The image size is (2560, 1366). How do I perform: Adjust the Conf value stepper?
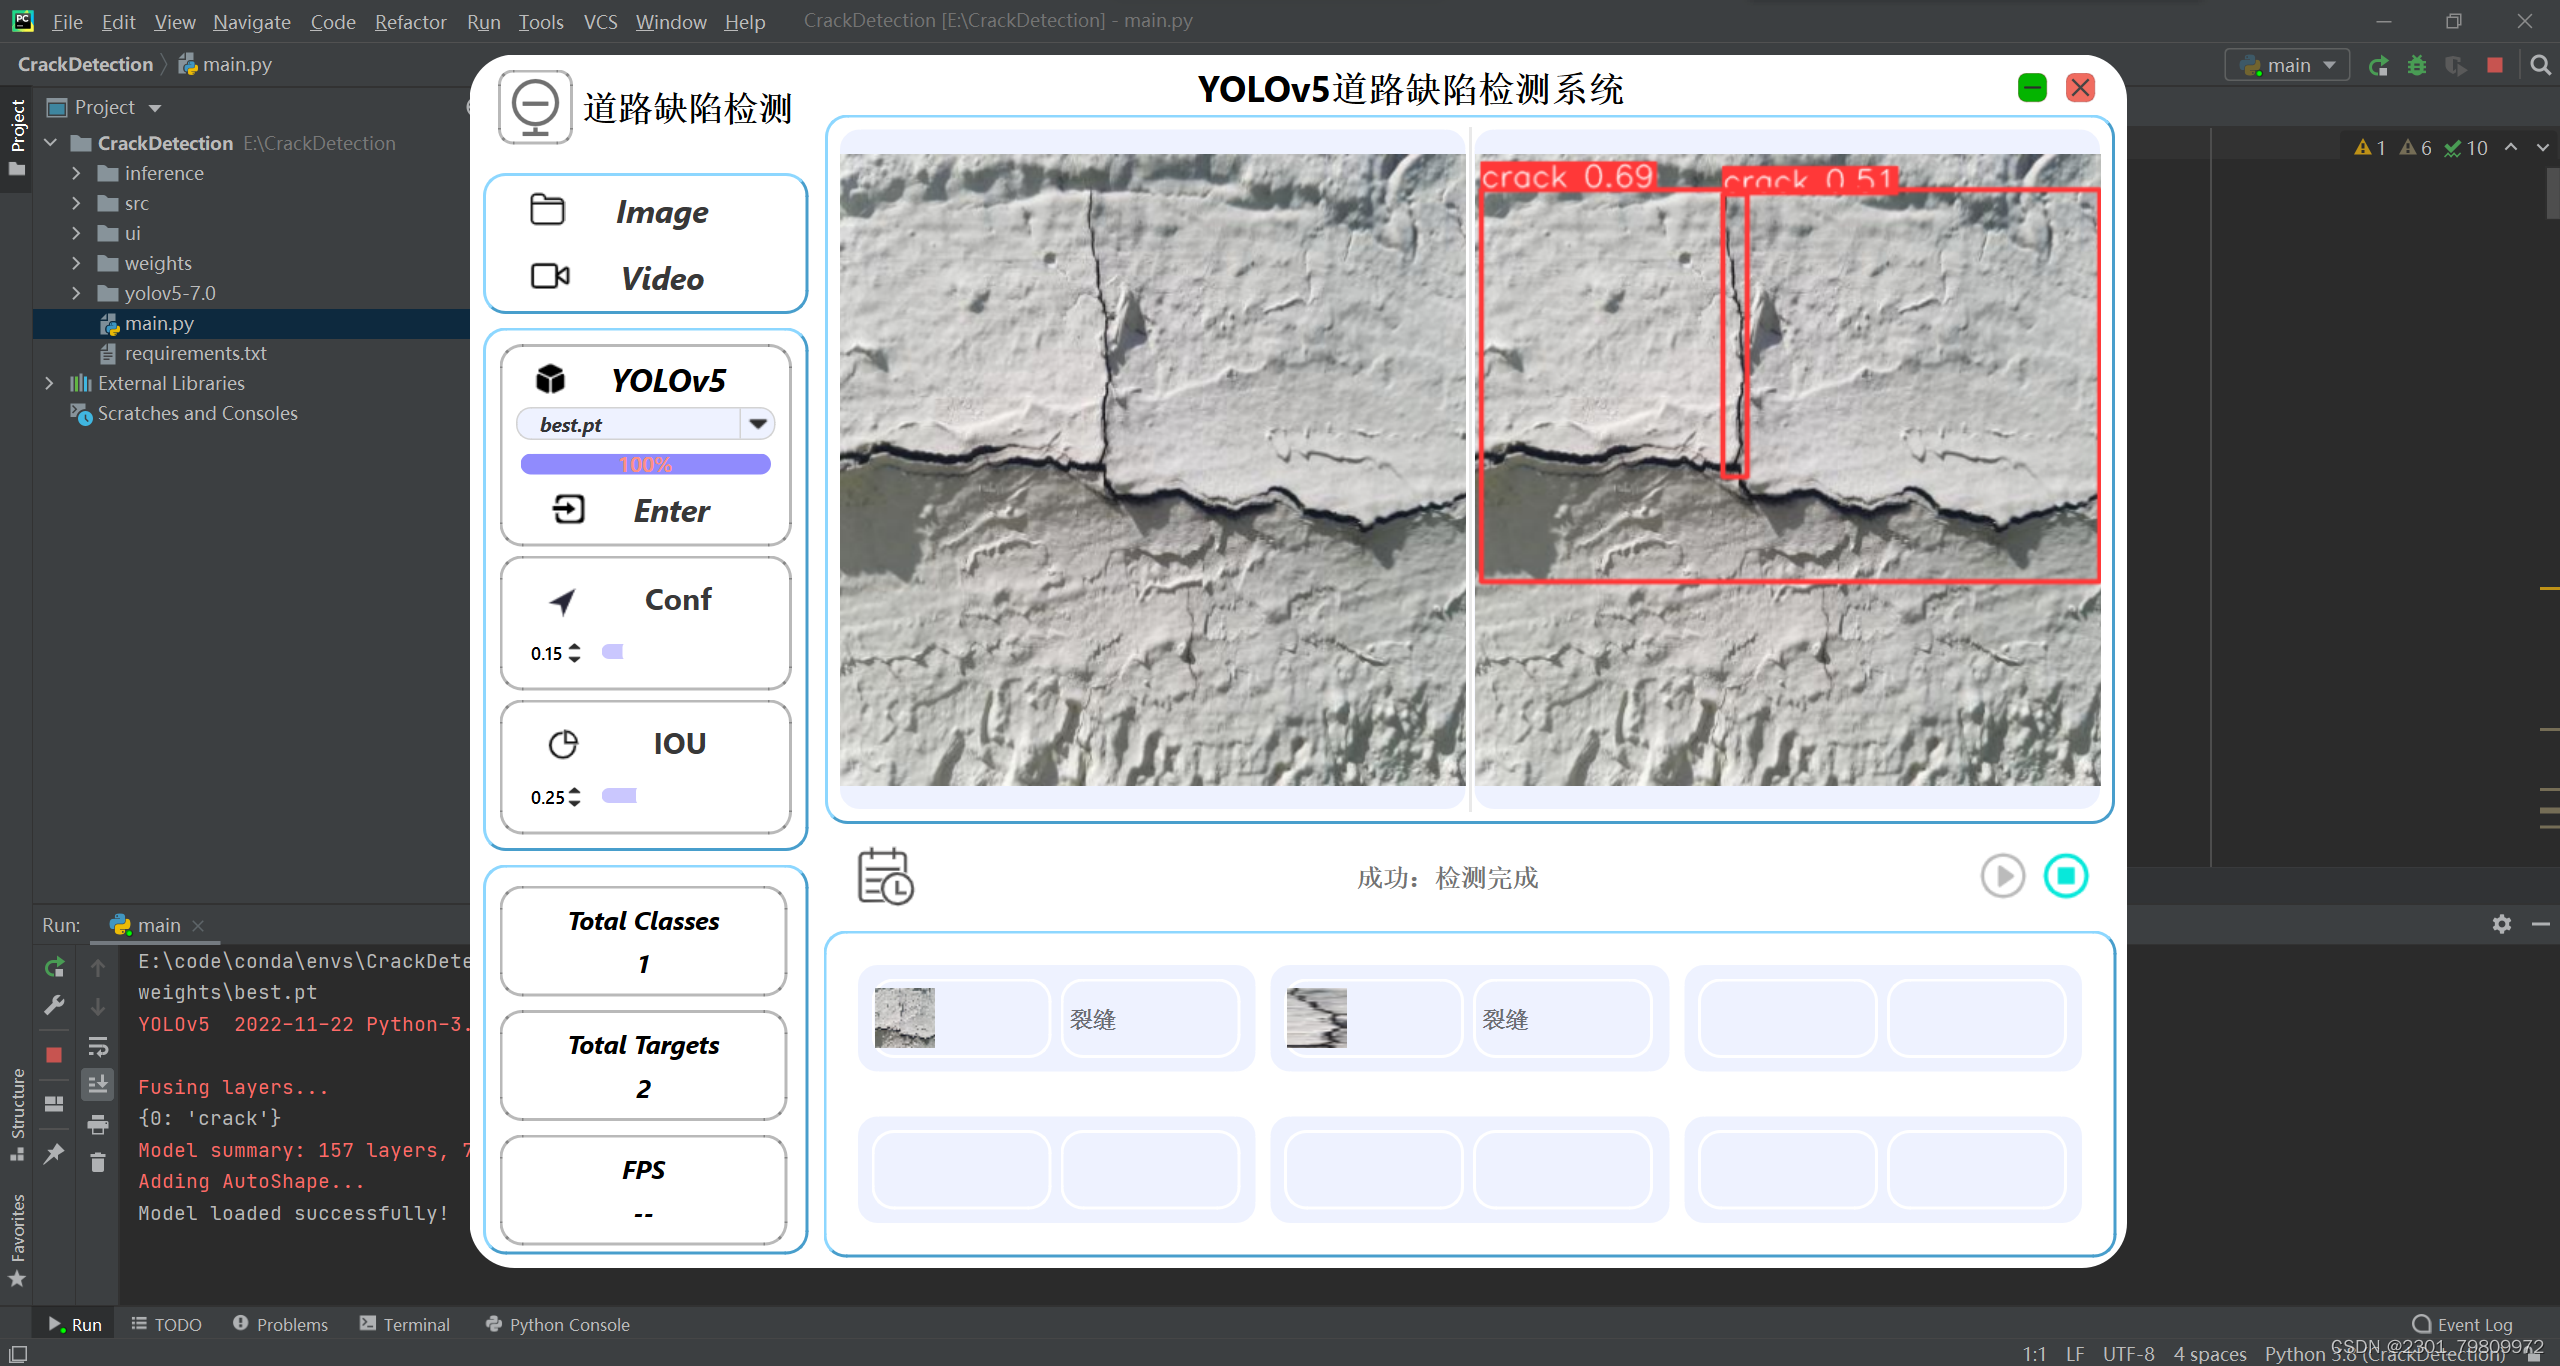pos(574,653)
